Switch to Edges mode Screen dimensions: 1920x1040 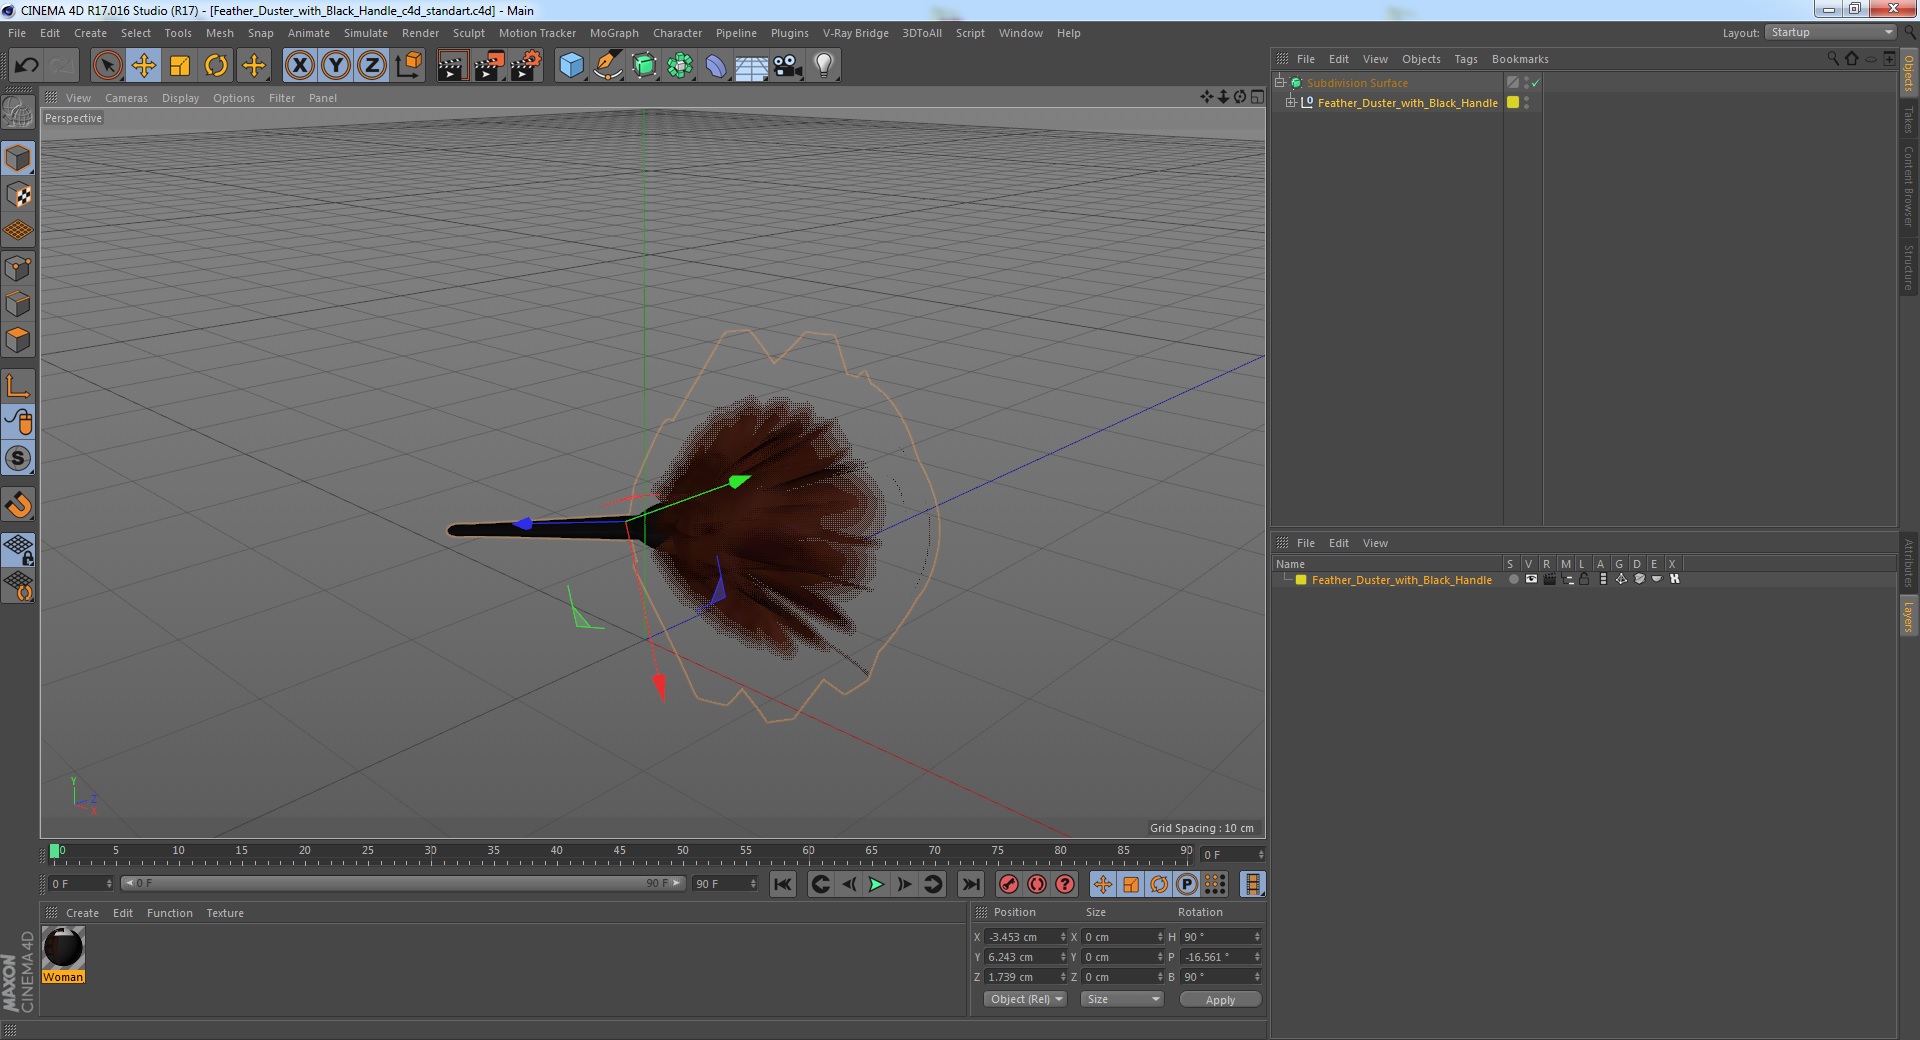click(18, 304)
